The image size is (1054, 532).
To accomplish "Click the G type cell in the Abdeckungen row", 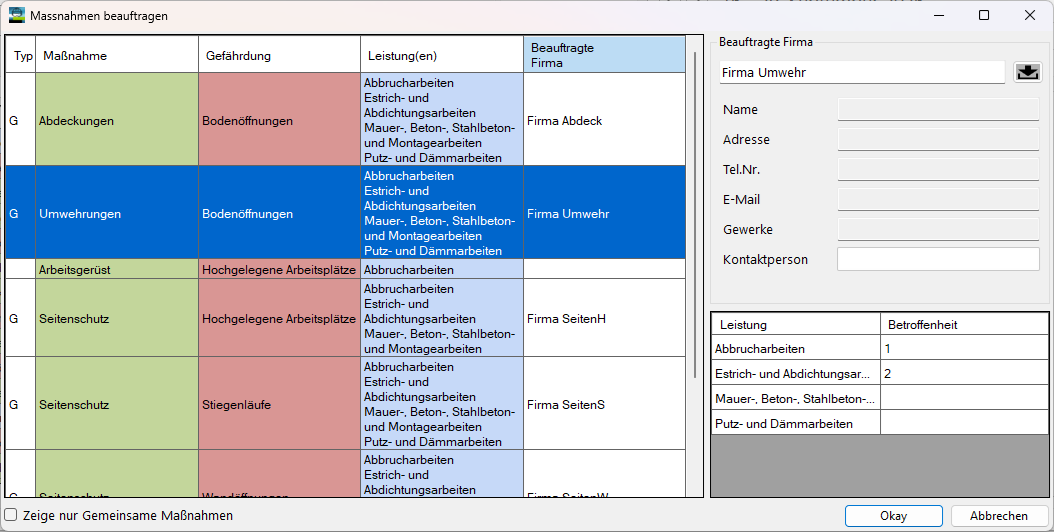I will (21, 120).
